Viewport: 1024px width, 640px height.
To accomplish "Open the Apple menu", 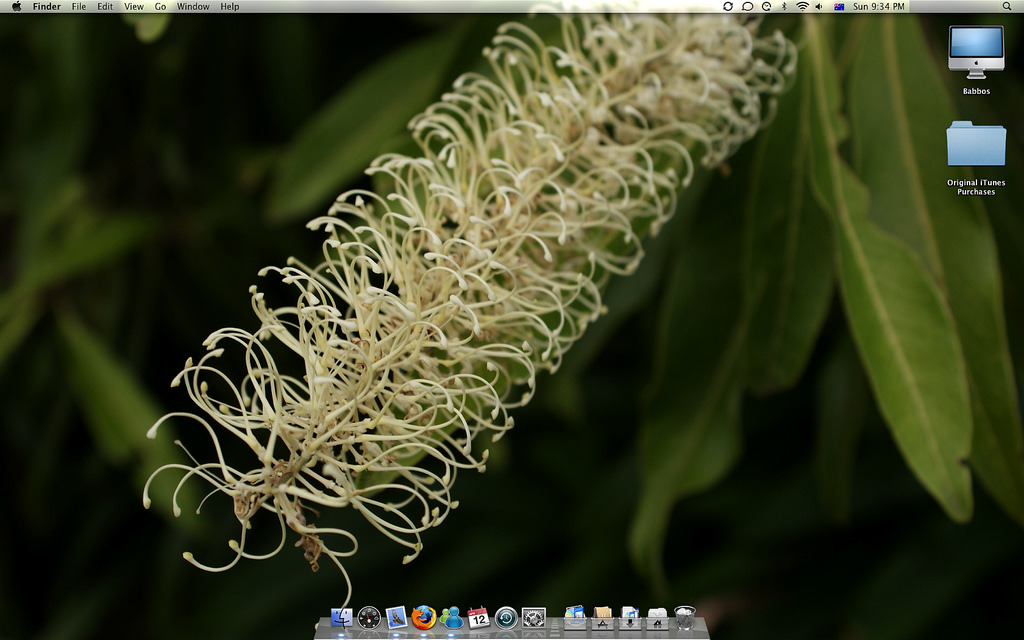I will [x=16, y=7].
